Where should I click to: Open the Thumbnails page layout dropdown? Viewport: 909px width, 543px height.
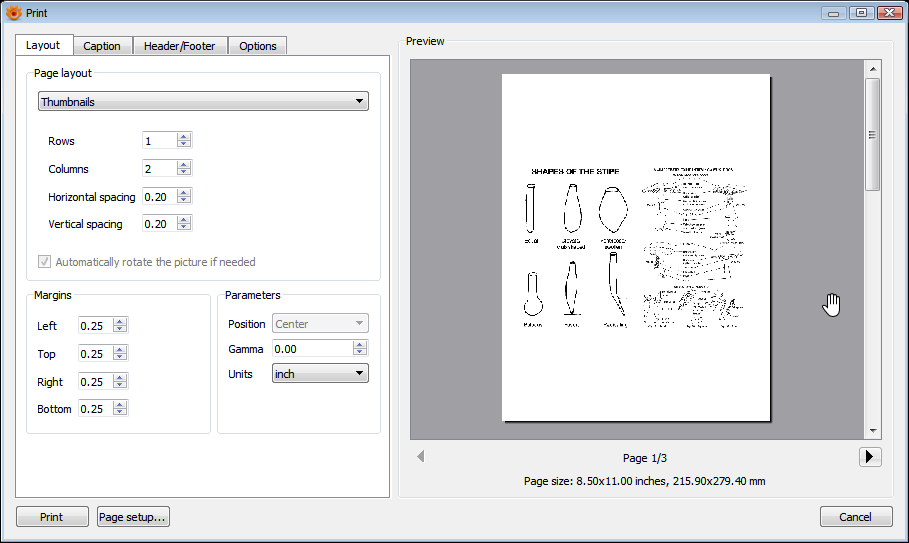click(x=203, y=101)
